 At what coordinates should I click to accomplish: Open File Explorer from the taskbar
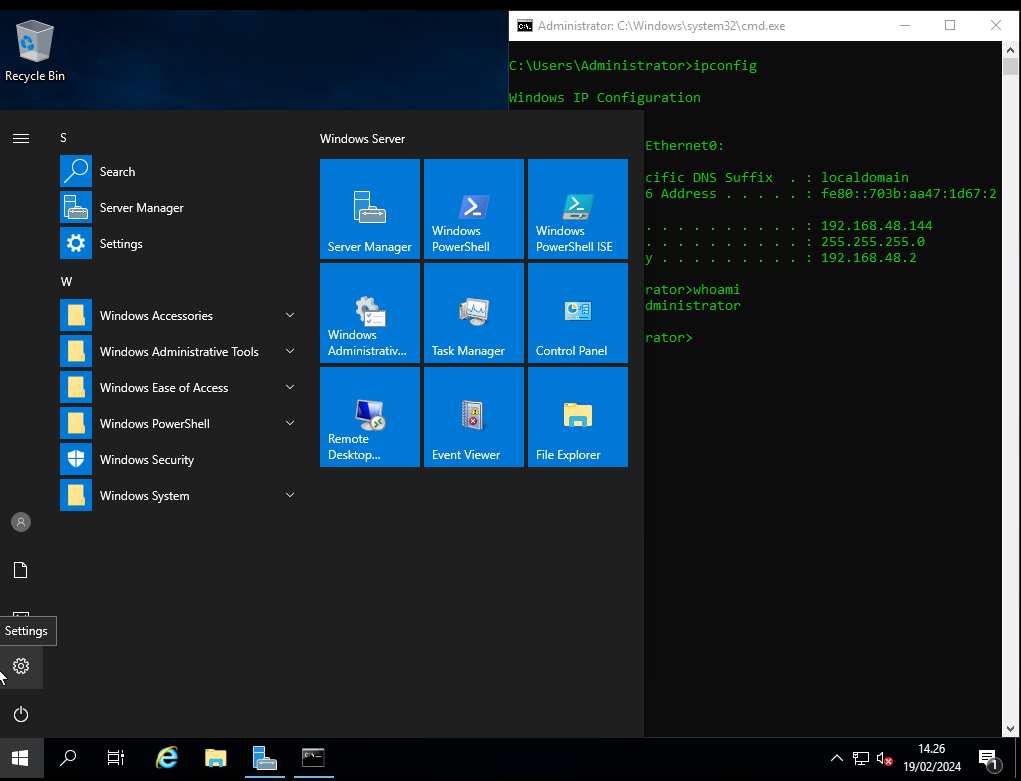pos(216,758)
